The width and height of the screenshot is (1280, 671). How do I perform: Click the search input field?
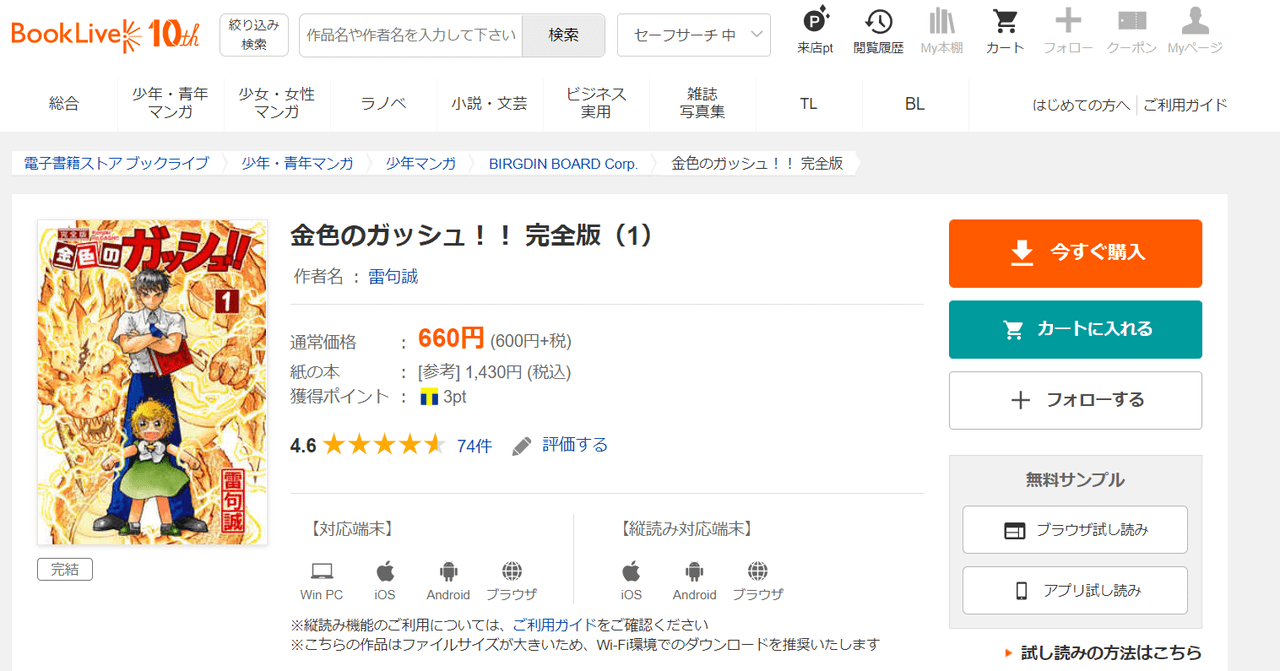click(411, 35)
